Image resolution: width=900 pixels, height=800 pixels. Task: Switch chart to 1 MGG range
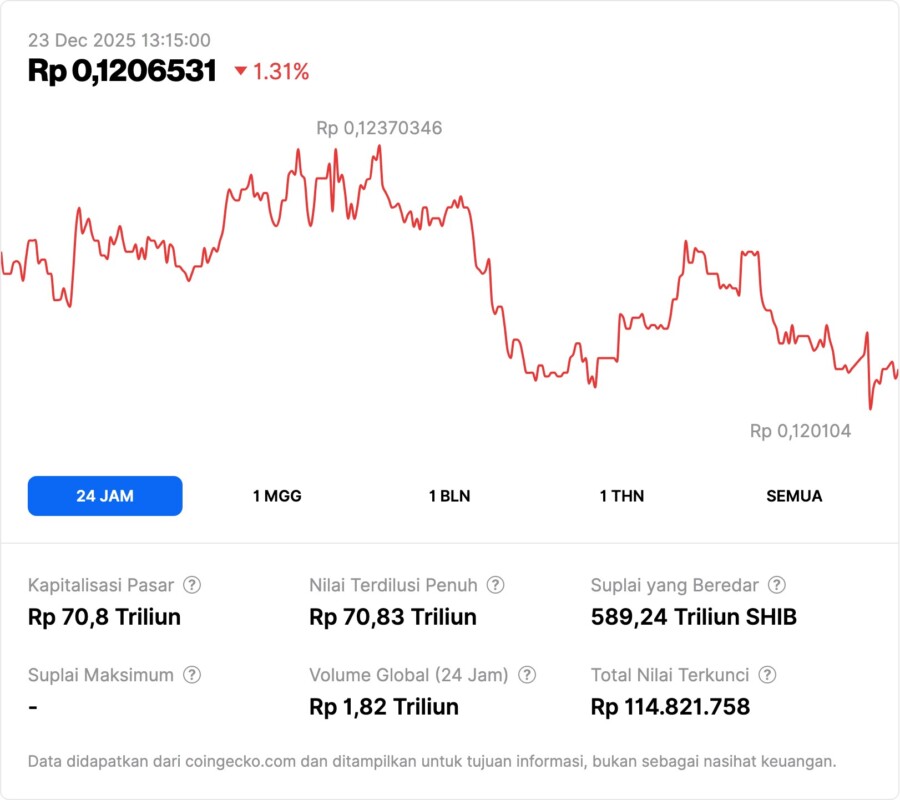(x=277, y=496)
